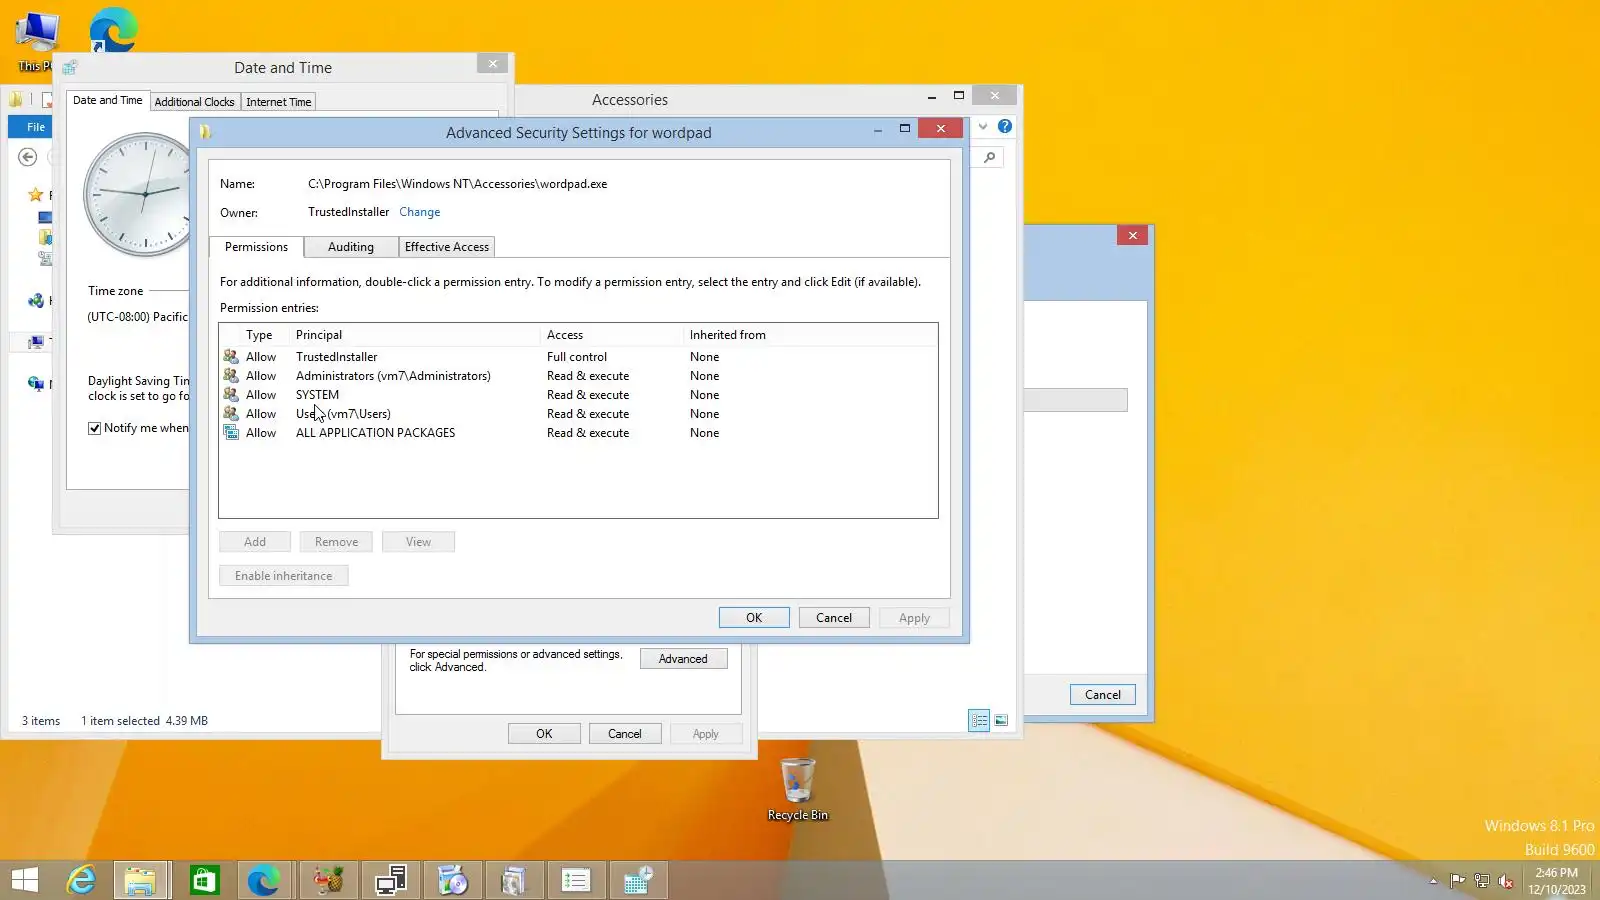Select the SYSTEM permission entry

coord(578,395)
